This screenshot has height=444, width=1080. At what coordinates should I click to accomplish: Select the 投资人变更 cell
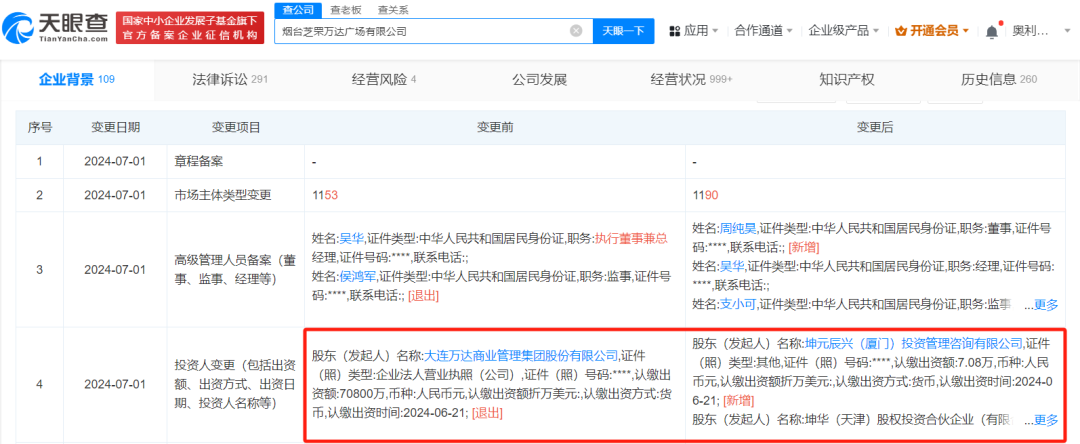point(236,384)
